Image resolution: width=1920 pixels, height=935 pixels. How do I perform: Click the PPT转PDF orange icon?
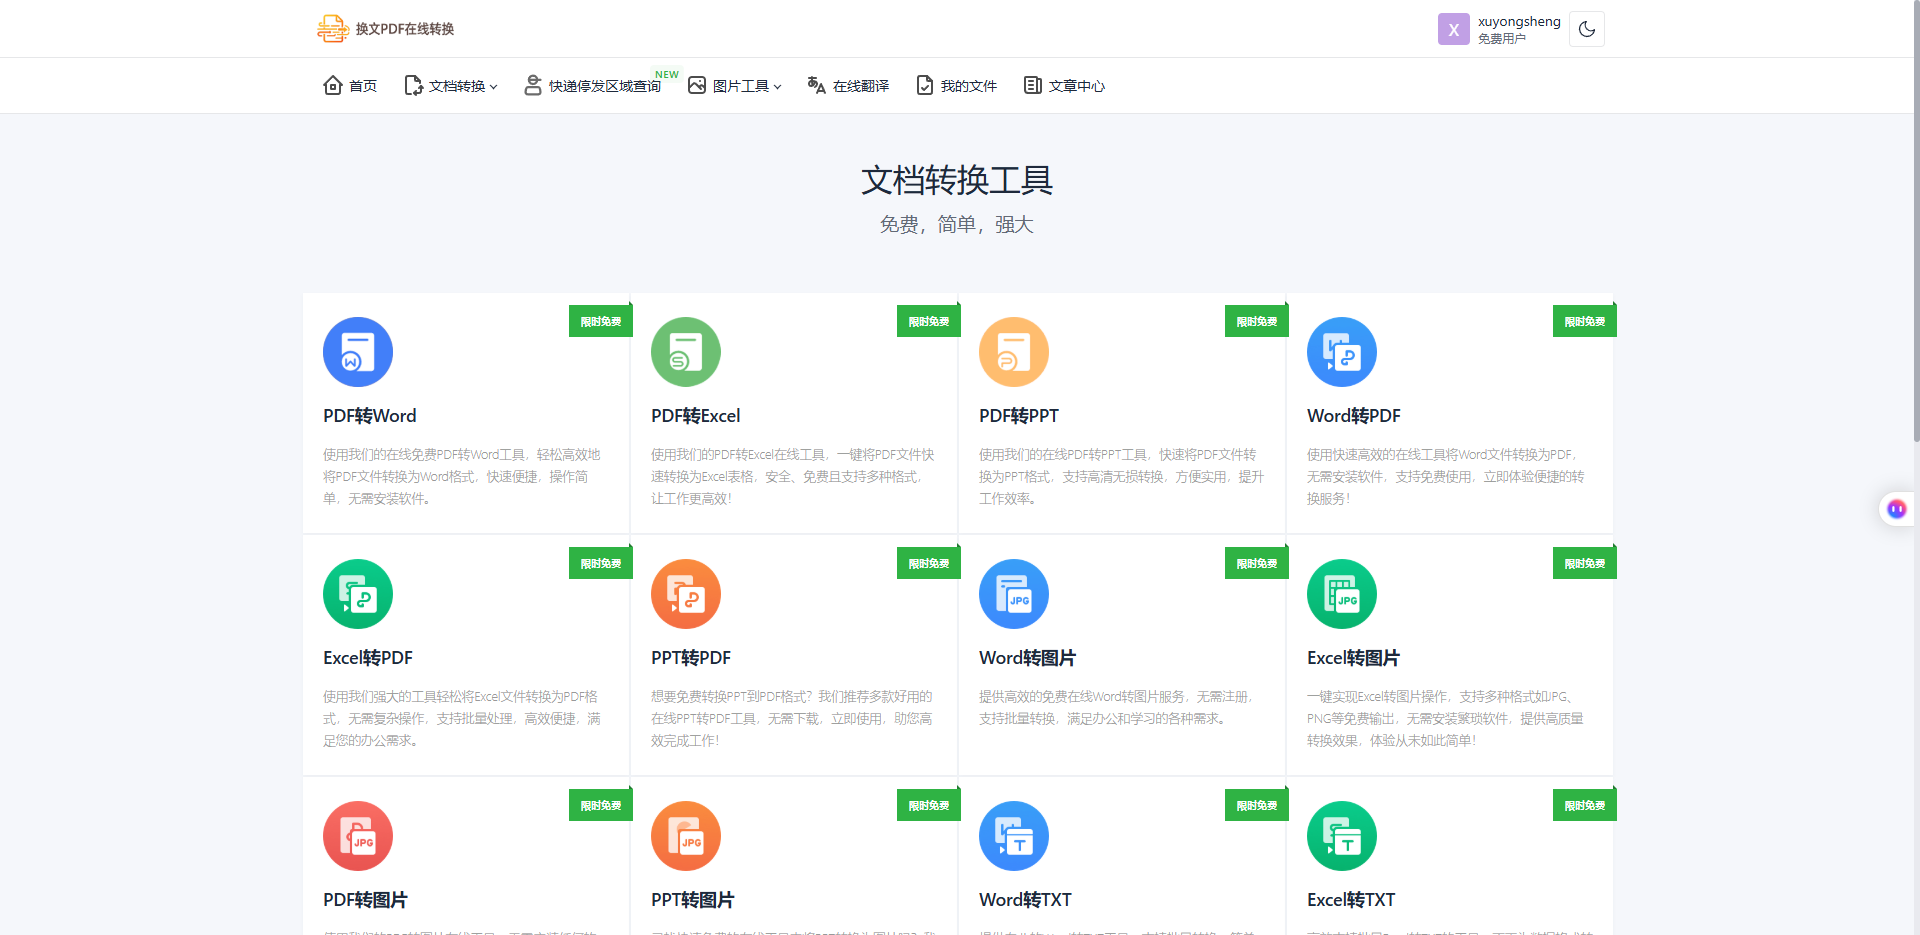[686, 594]
